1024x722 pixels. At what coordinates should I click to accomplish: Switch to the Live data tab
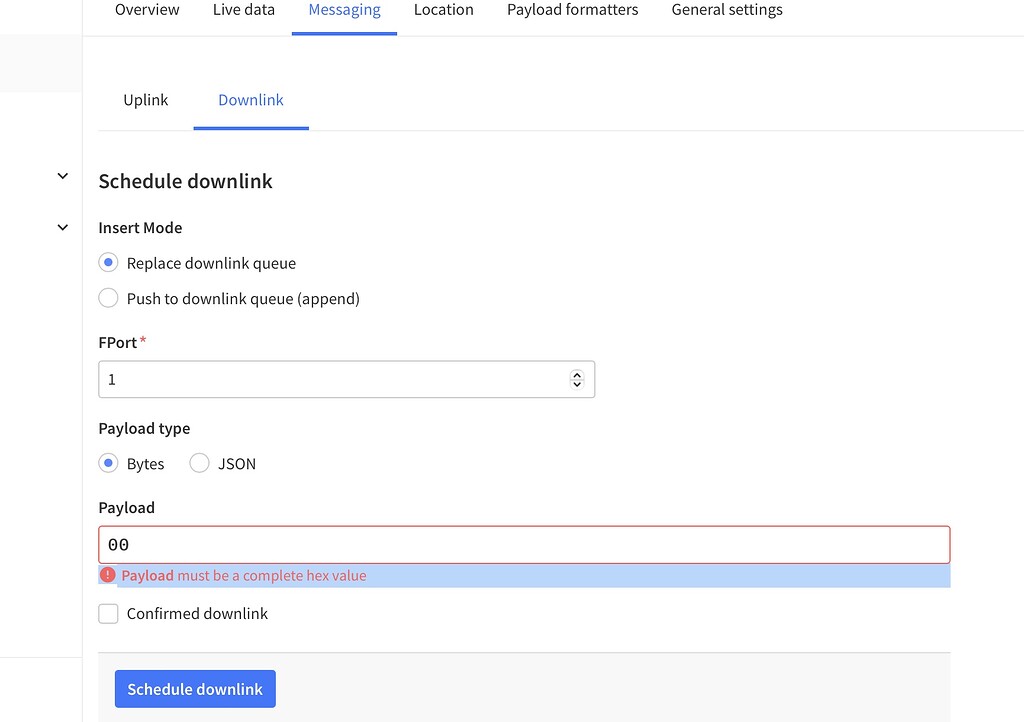click(x=244, y=10)
